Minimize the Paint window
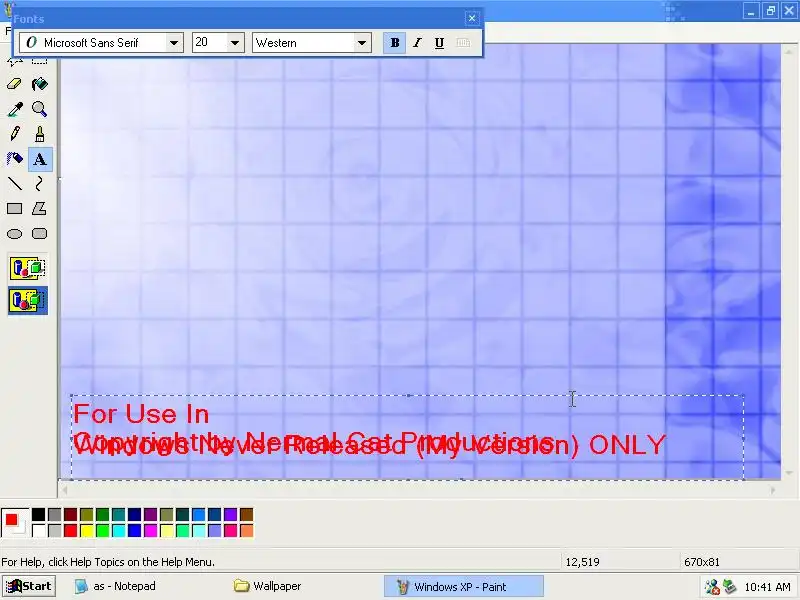The width and height of the screenshot is (800, 600). (751, 11)
